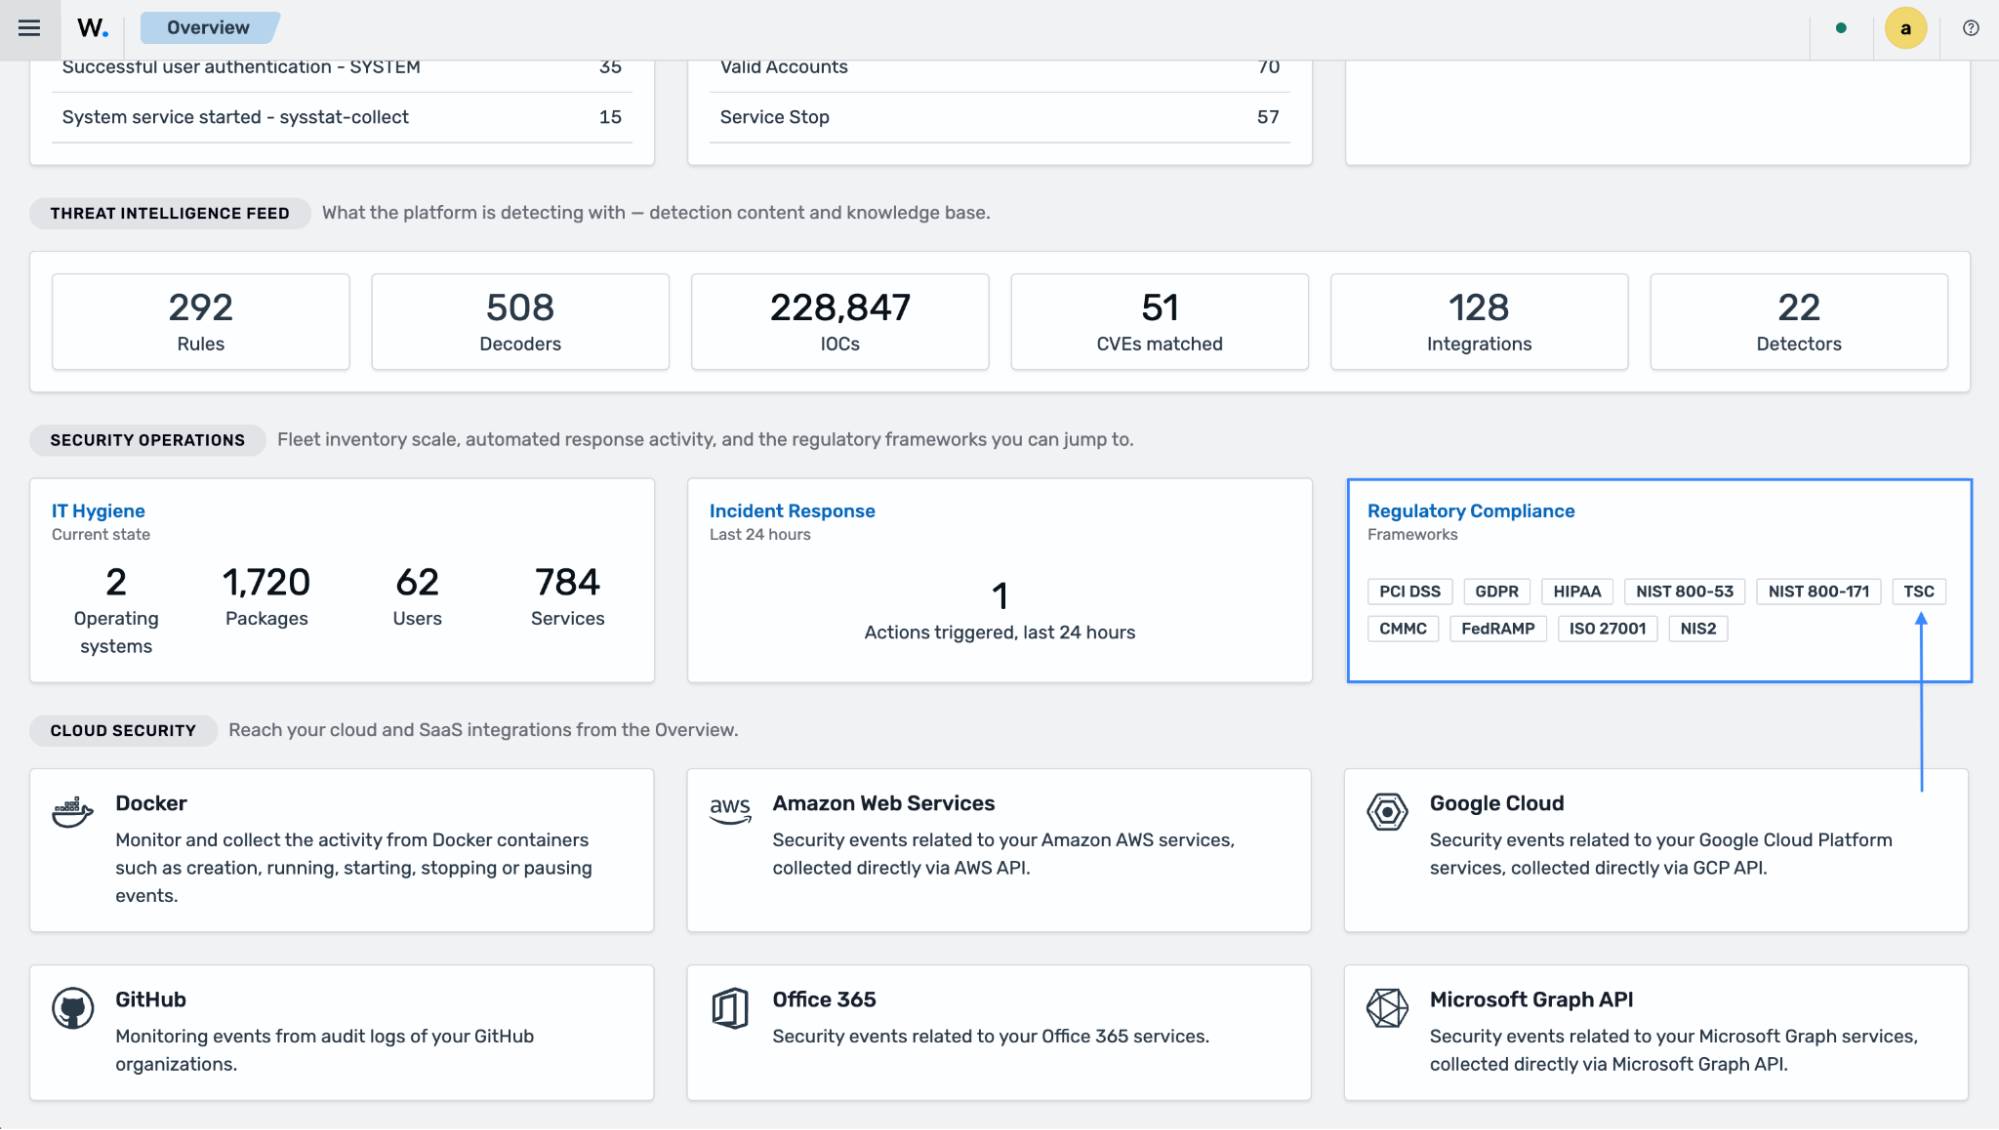1999x1130 pixels.
Task: Select the PCI DSS framework tag
Action: (1410, 591)
